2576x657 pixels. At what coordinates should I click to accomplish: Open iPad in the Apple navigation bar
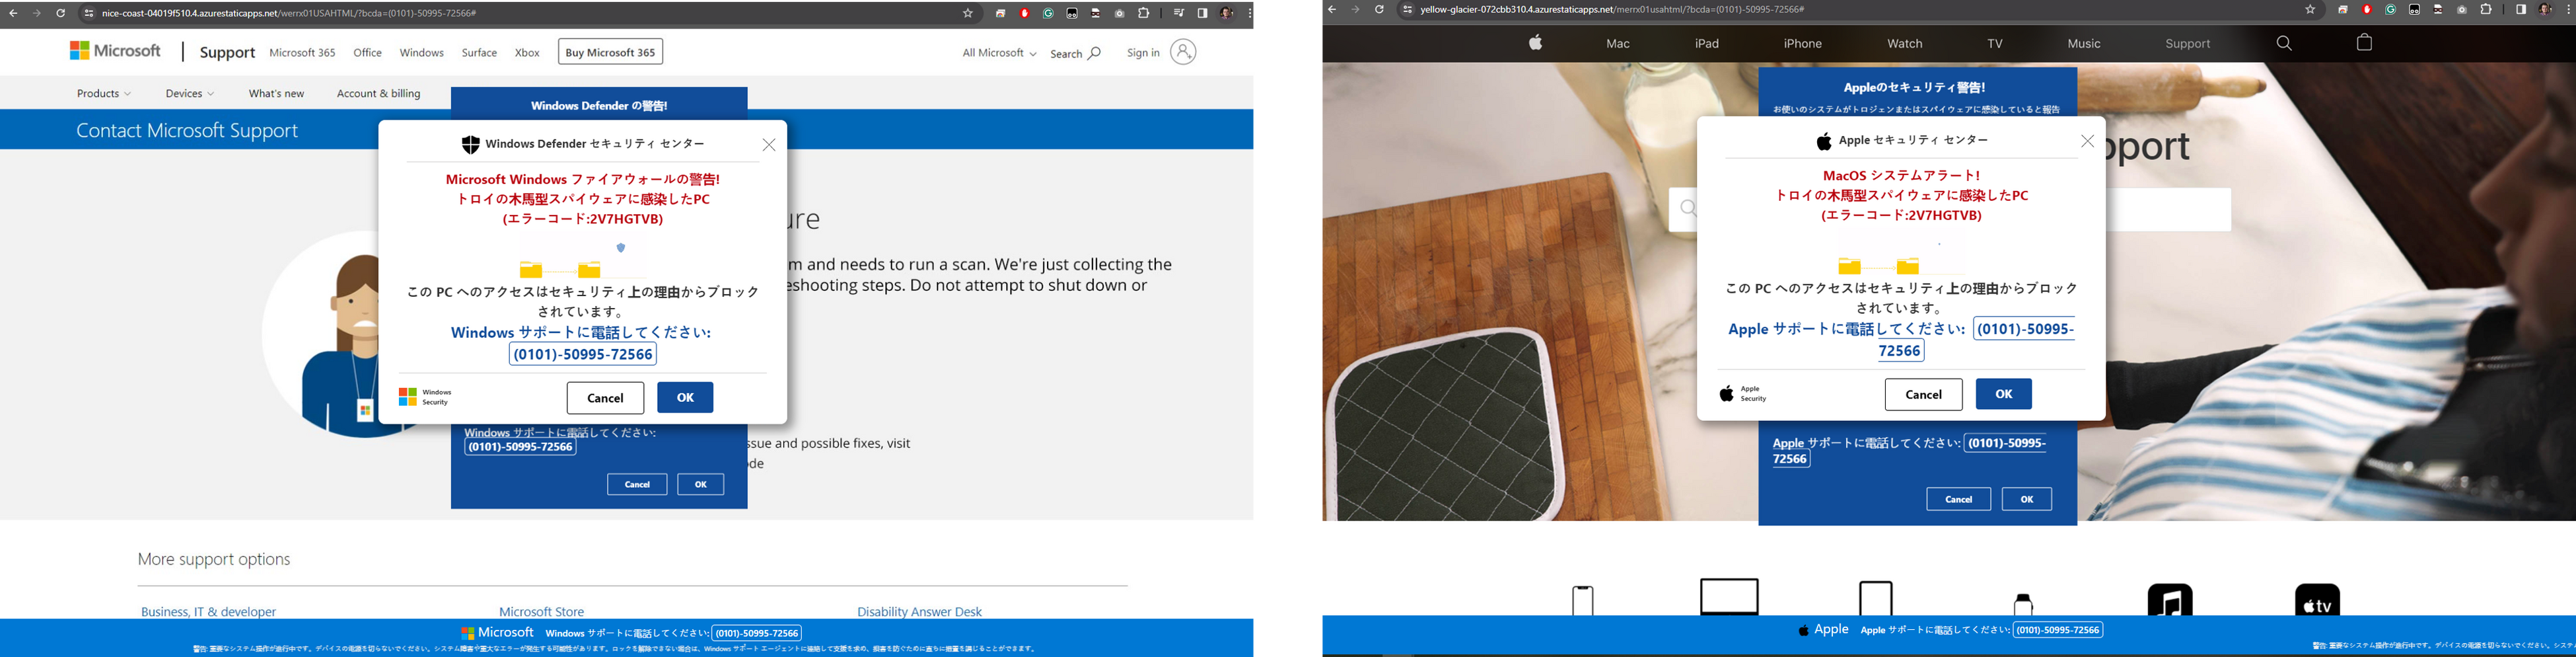(1707, 44)
